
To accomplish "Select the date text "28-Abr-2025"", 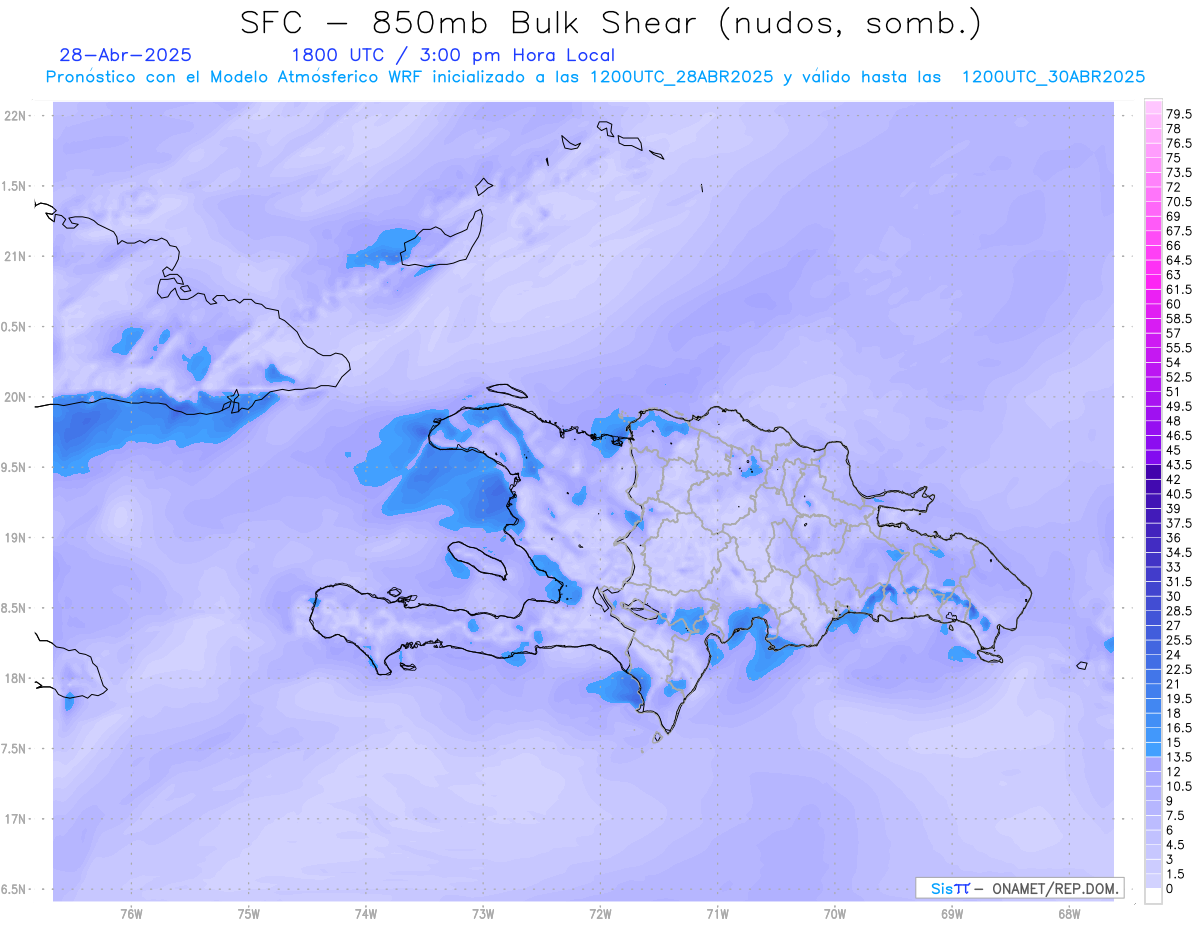I will tap(126, 55).
